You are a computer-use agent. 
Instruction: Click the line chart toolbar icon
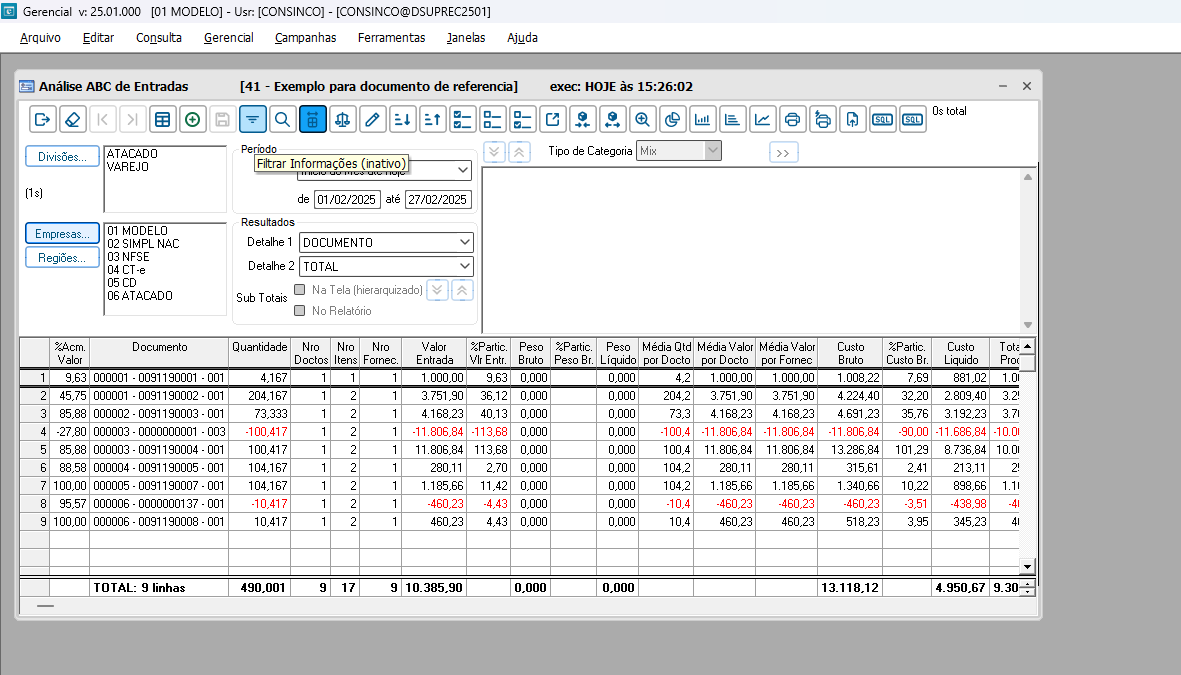(x=762, y=120)
